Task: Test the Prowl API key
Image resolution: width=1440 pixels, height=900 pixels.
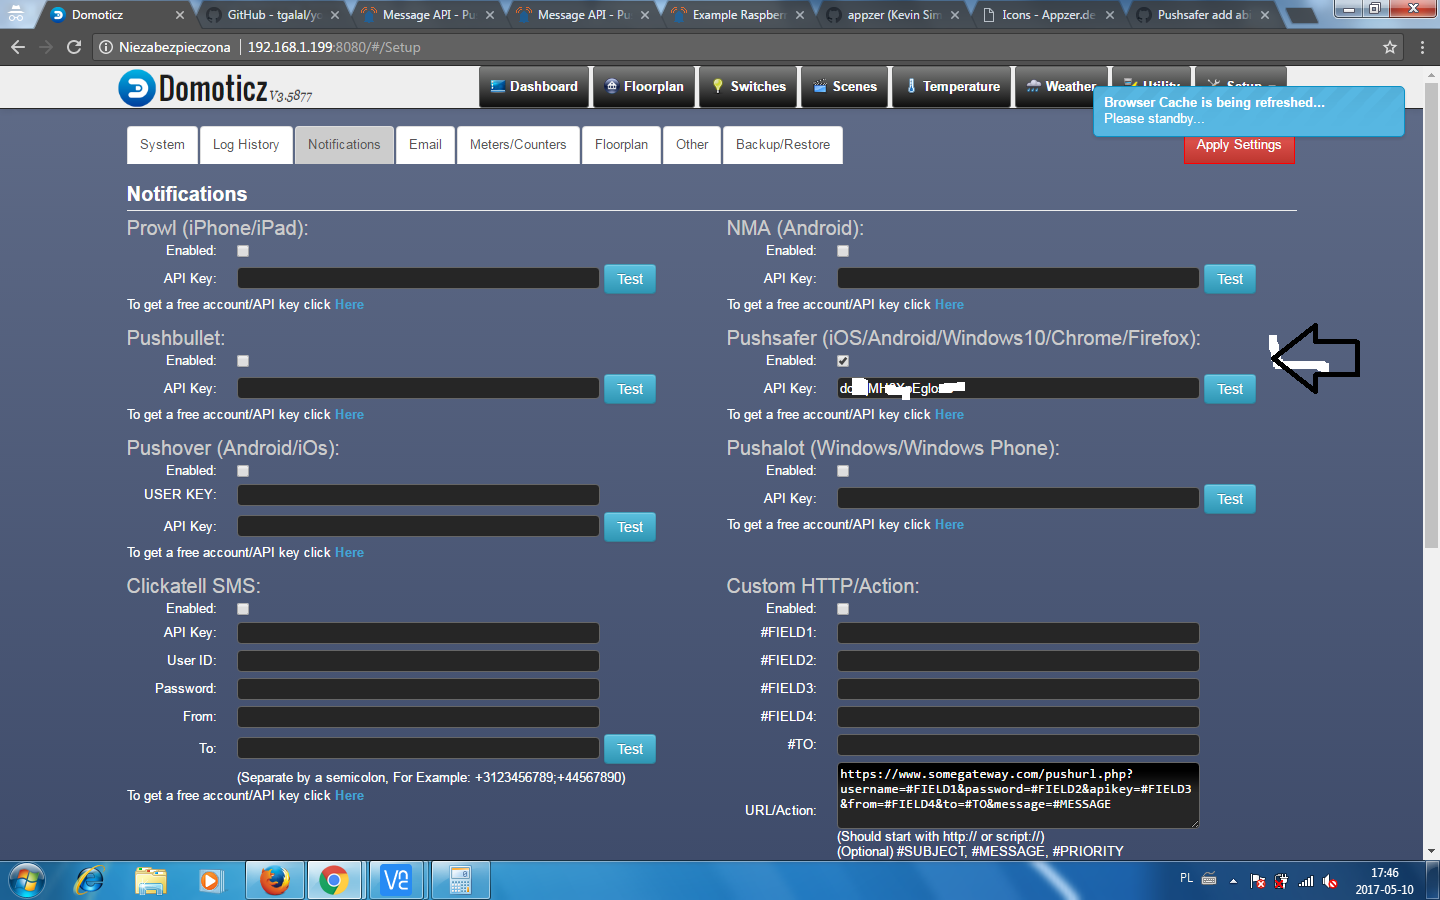Action: coord(630,279)
